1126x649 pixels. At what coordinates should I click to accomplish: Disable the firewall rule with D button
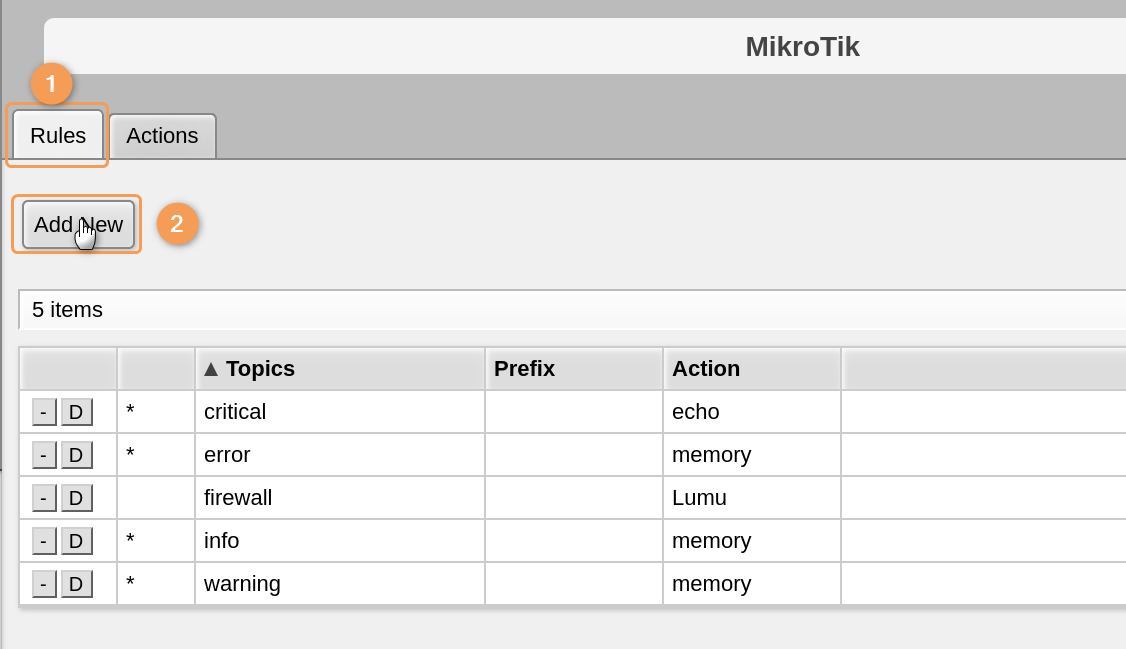click(76, 498)
